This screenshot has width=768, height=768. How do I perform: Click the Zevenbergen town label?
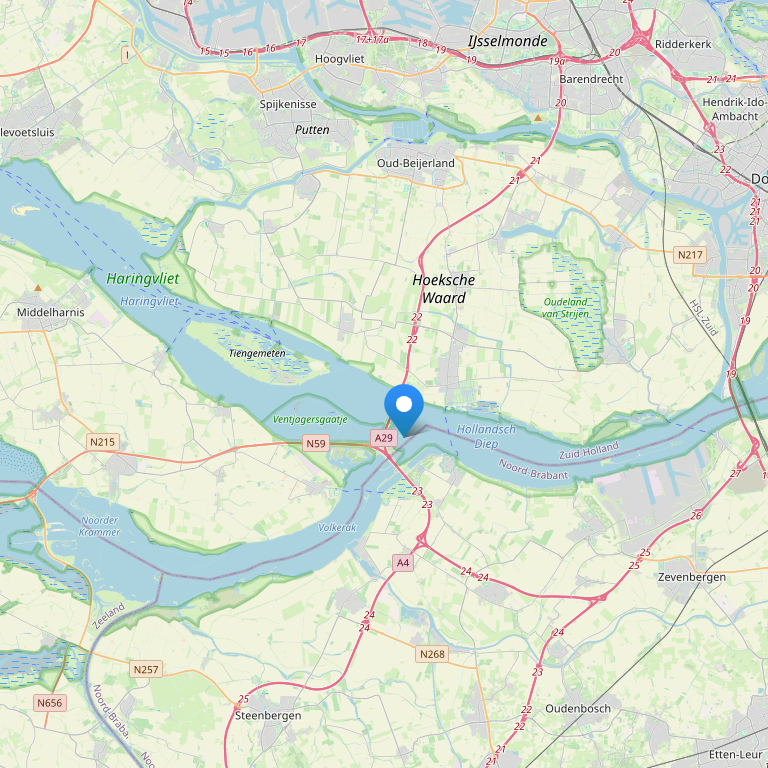692,577
